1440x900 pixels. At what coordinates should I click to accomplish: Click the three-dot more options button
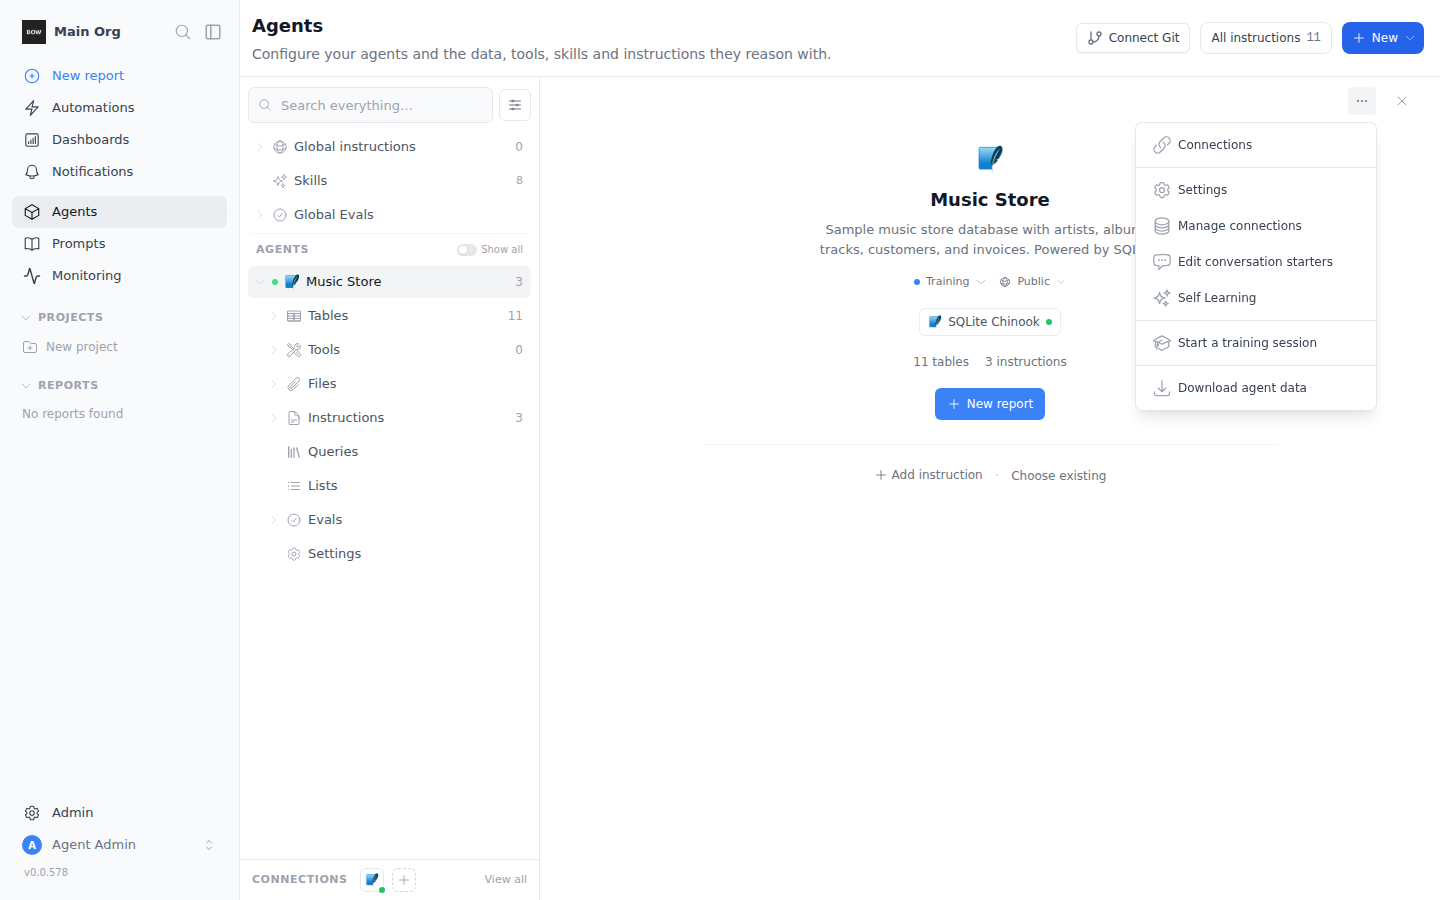pyautogui.click(x=1362, y=101)
